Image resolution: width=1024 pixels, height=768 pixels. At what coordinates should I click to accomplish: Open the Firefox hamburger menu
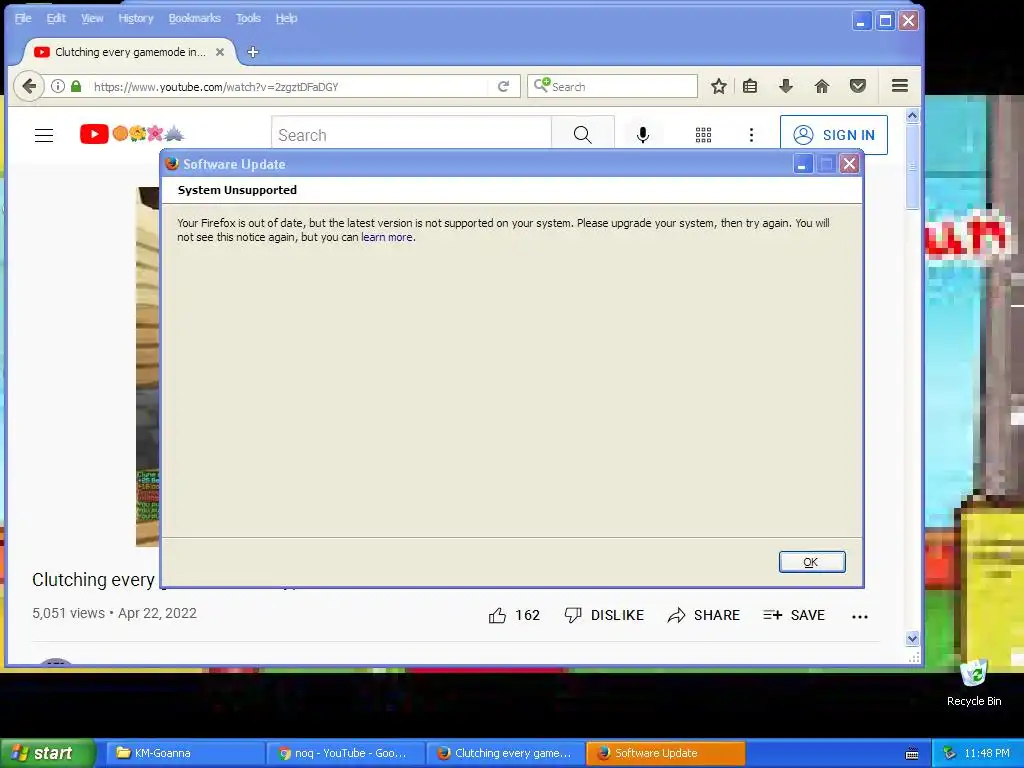pyautogui.click(x=900, y=86)
